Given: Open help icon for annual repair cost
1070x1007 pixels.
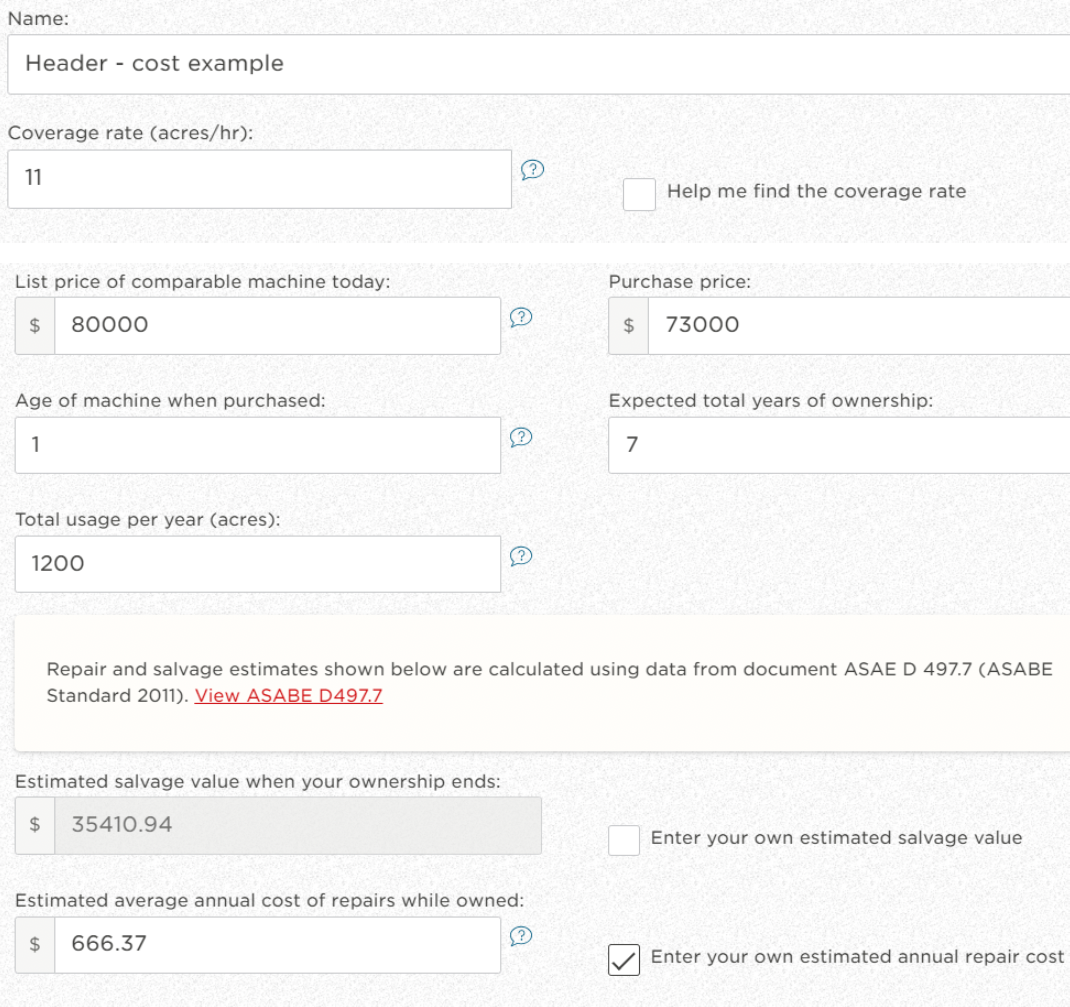Looking at the screenshot, I should click(x=520, y=936).
